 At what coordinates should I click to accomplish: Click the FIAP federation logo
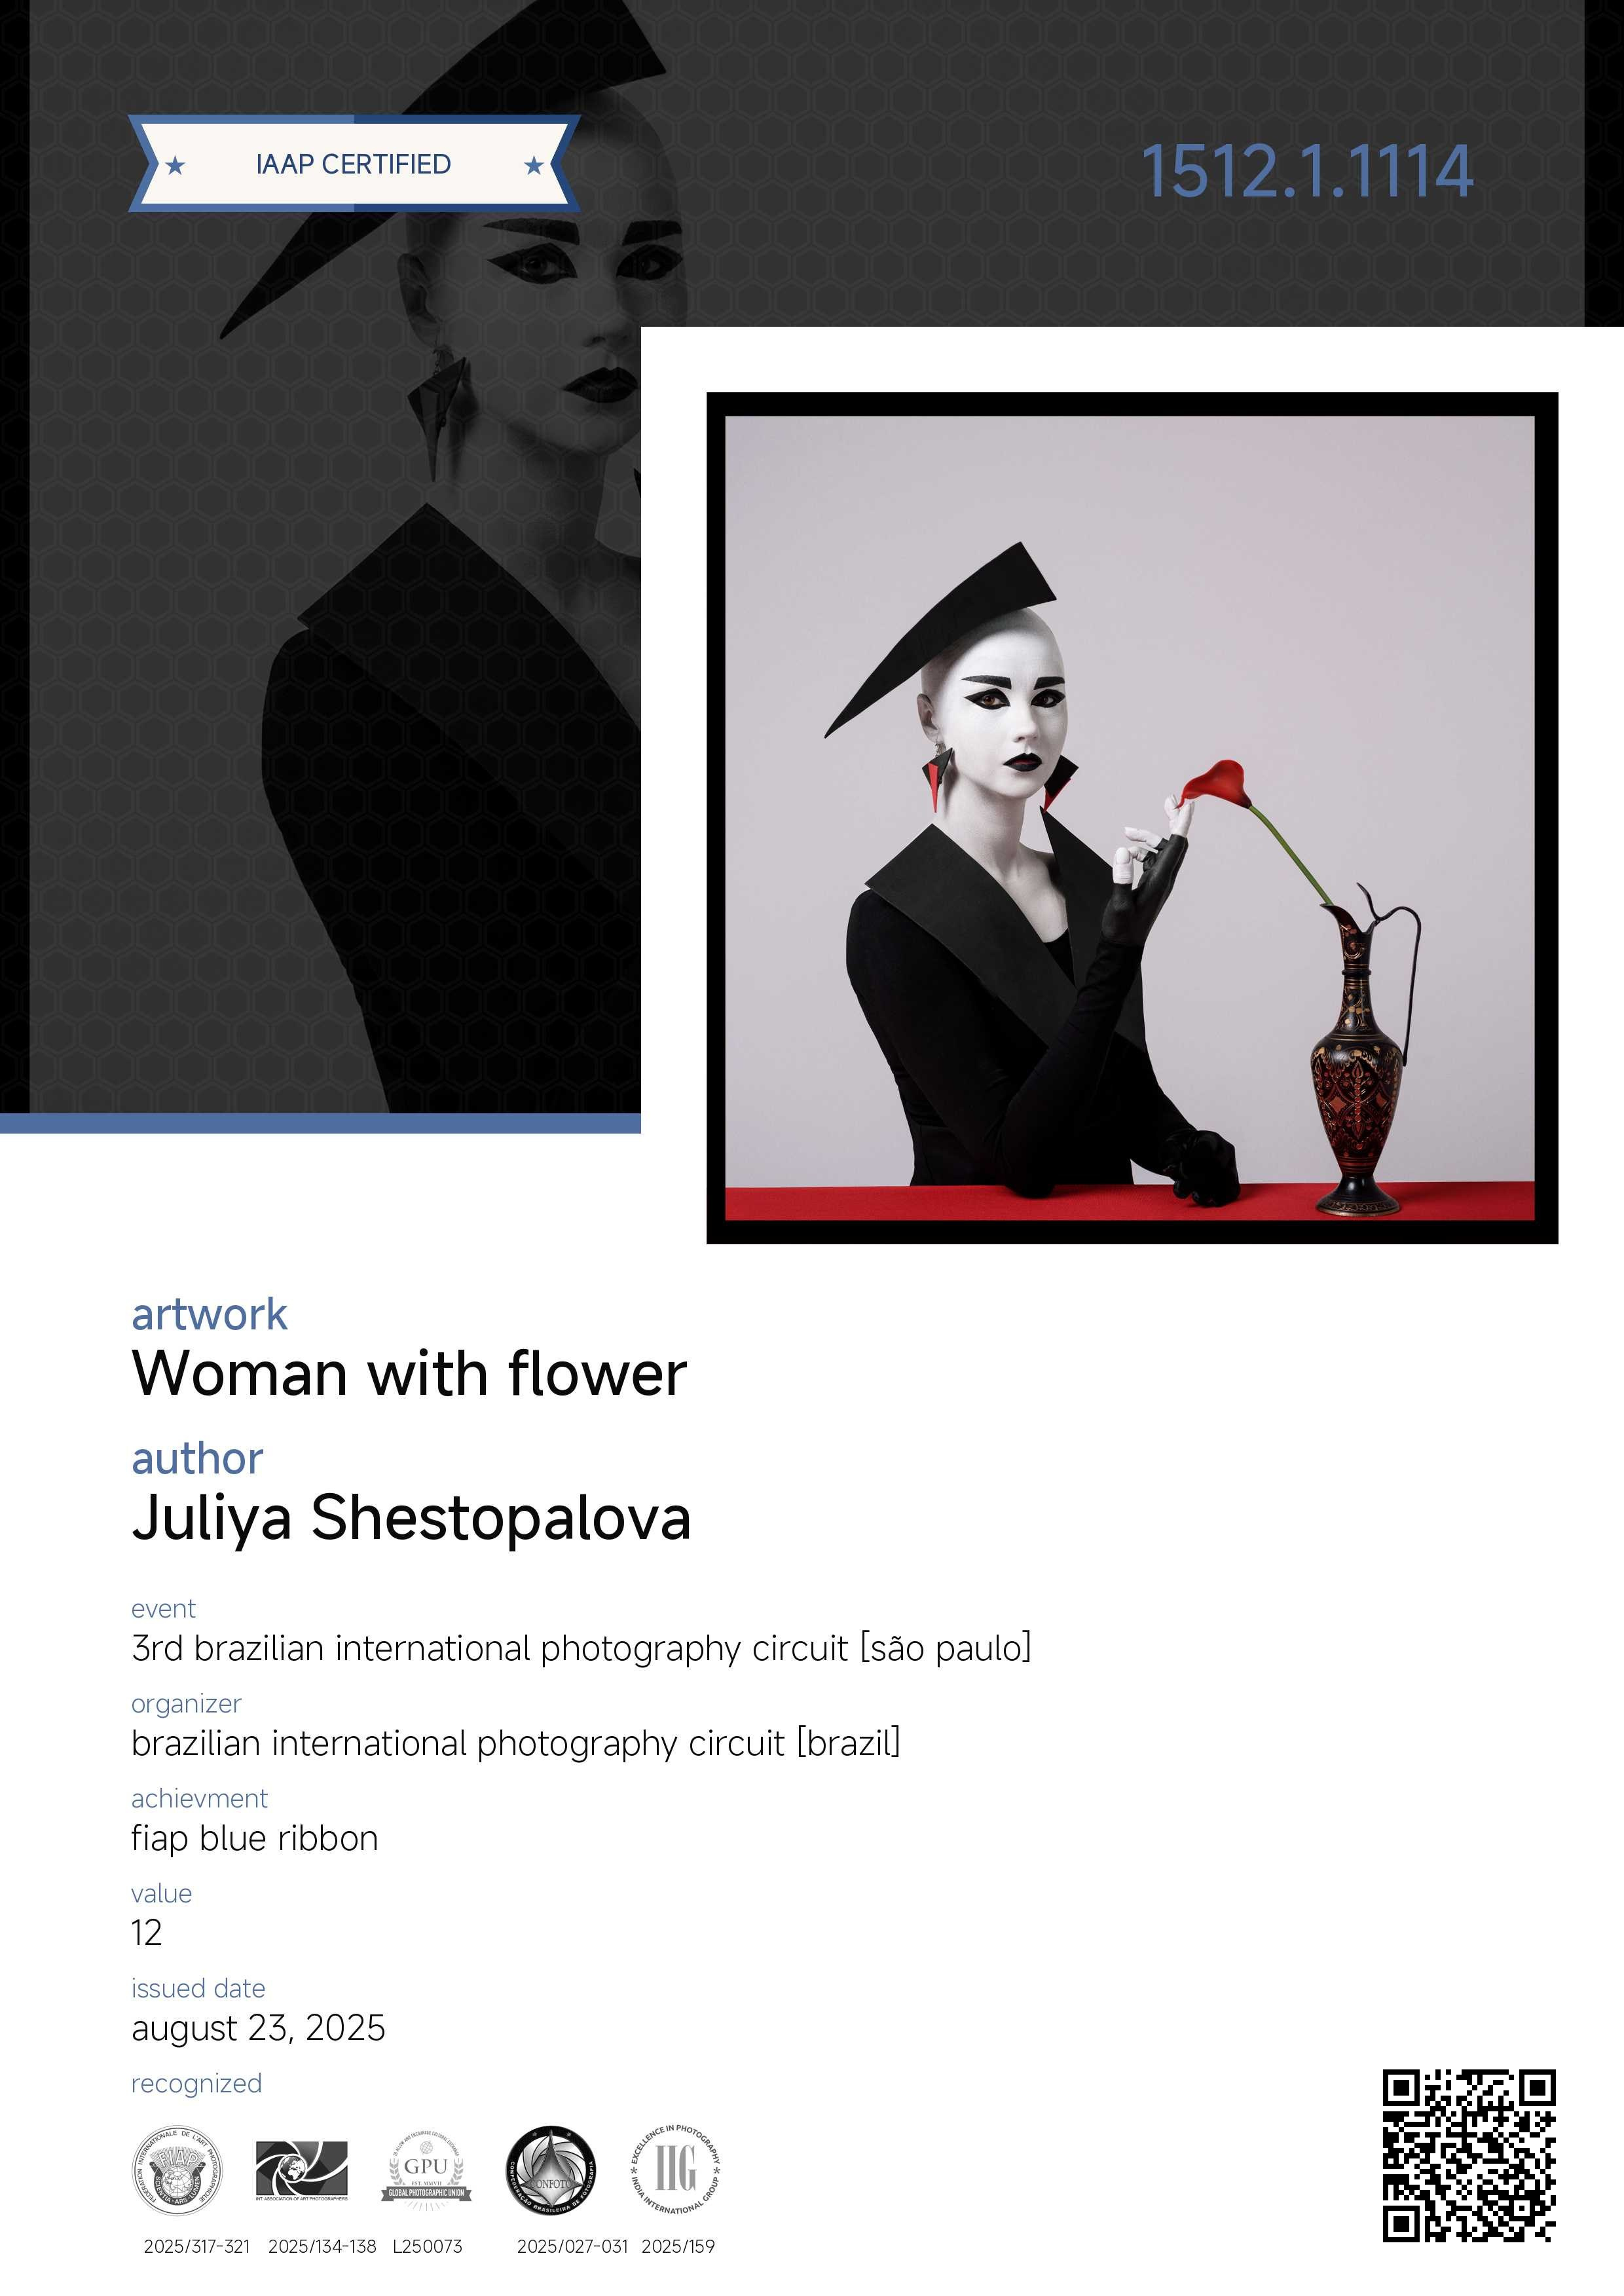177,2171
